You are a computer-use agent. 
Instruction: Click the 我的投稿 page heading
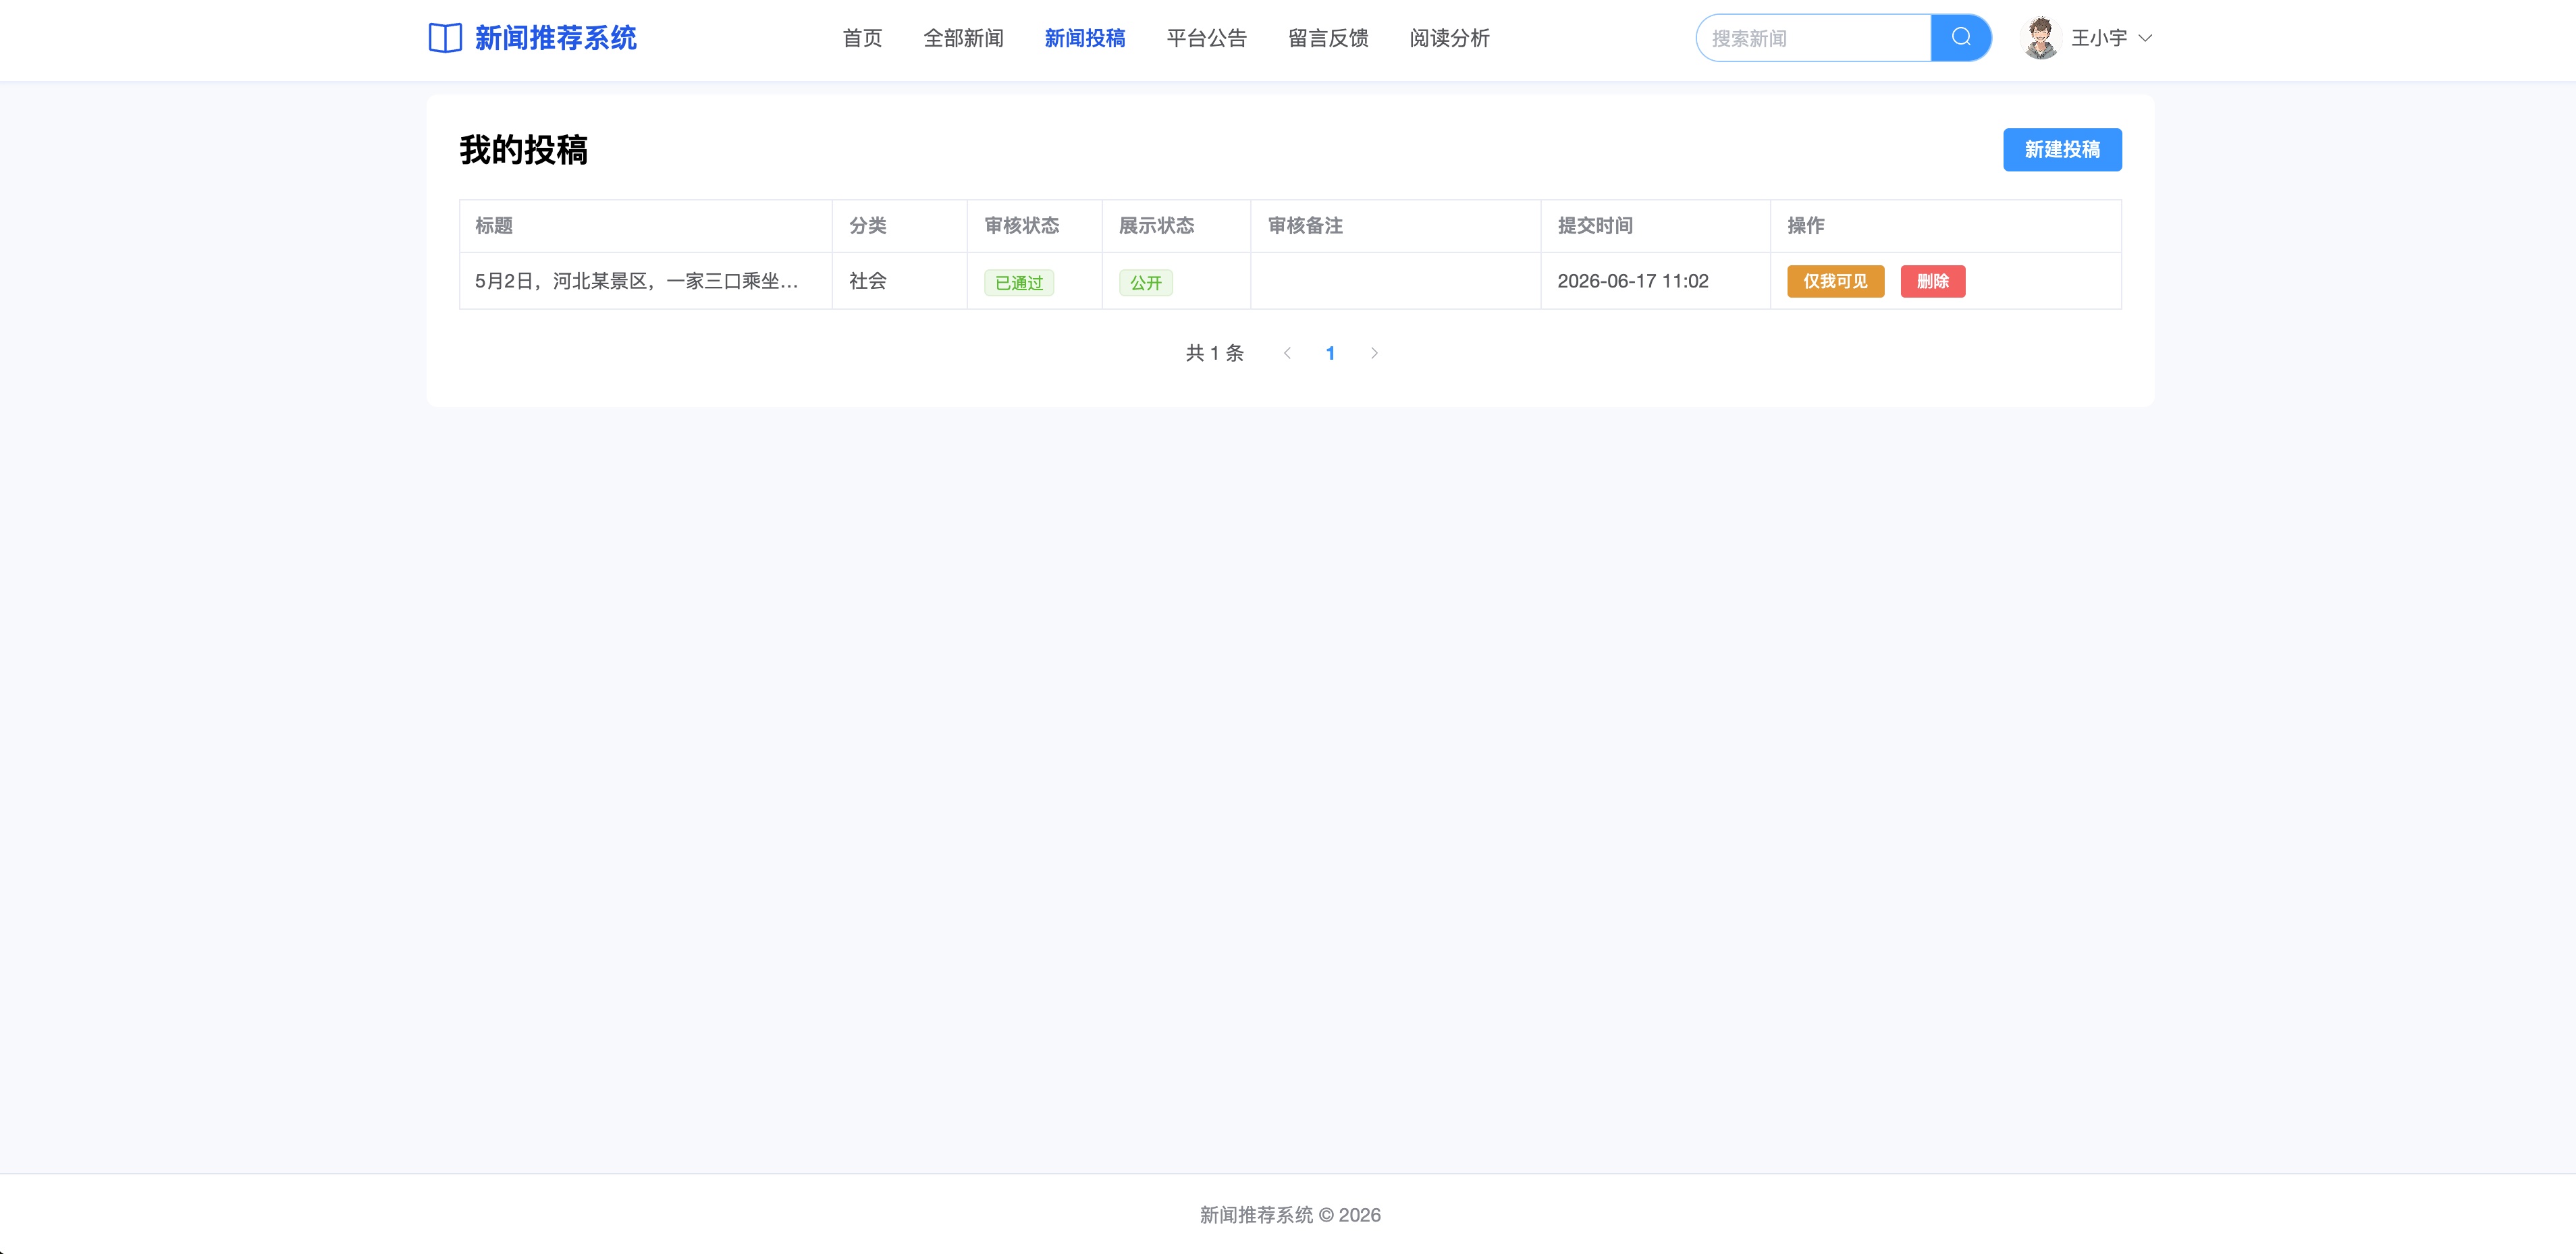523,150
